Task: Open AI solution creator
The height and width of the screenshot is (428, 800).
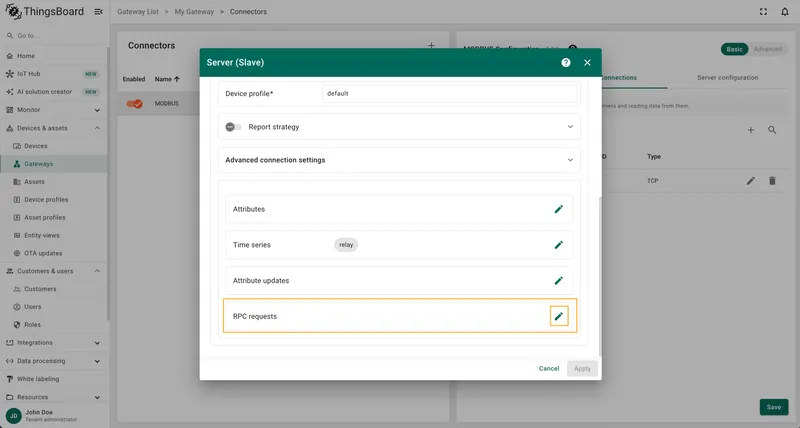Action: [x=54, y=92]
